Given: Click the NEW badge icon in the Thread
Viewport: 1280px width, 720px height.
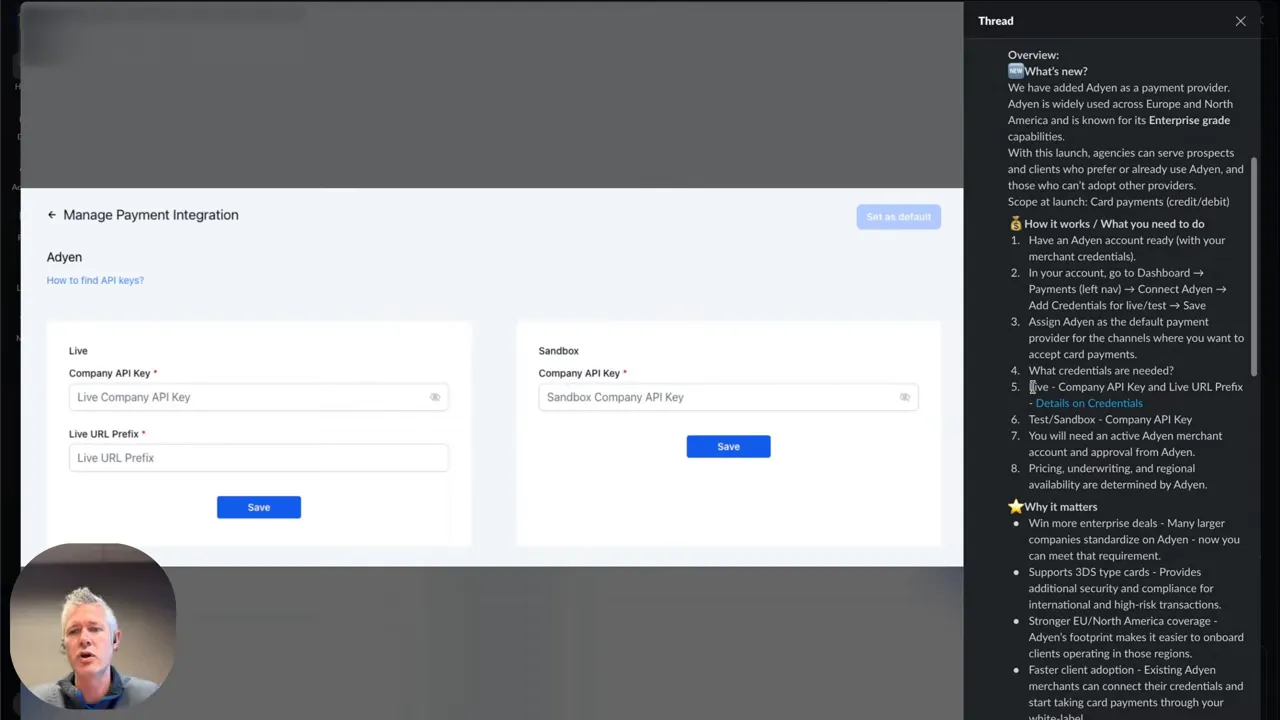Looking at the screenshot, I should pyautogui.click(x=1015, y=70).
